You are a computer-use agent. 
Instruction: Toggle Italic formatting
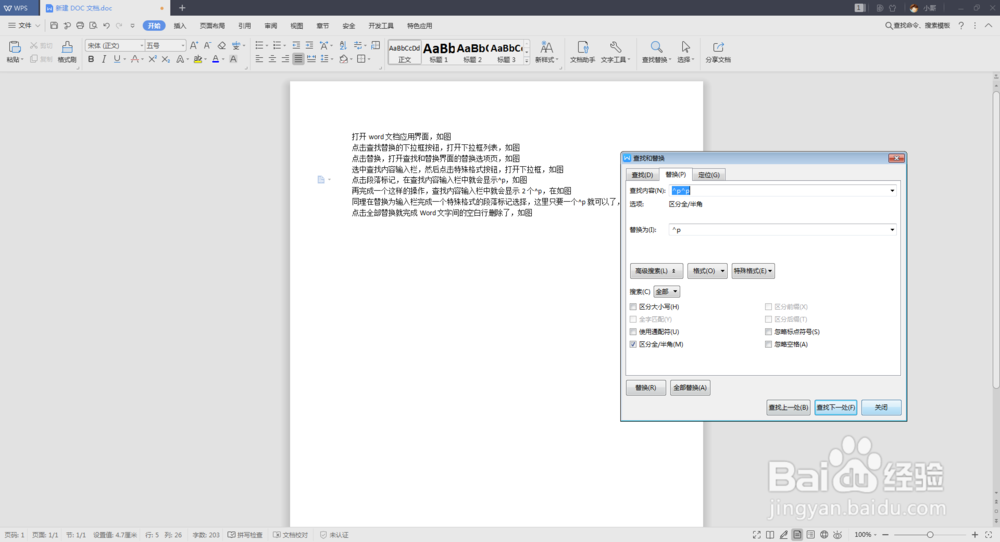pos(103,59)
